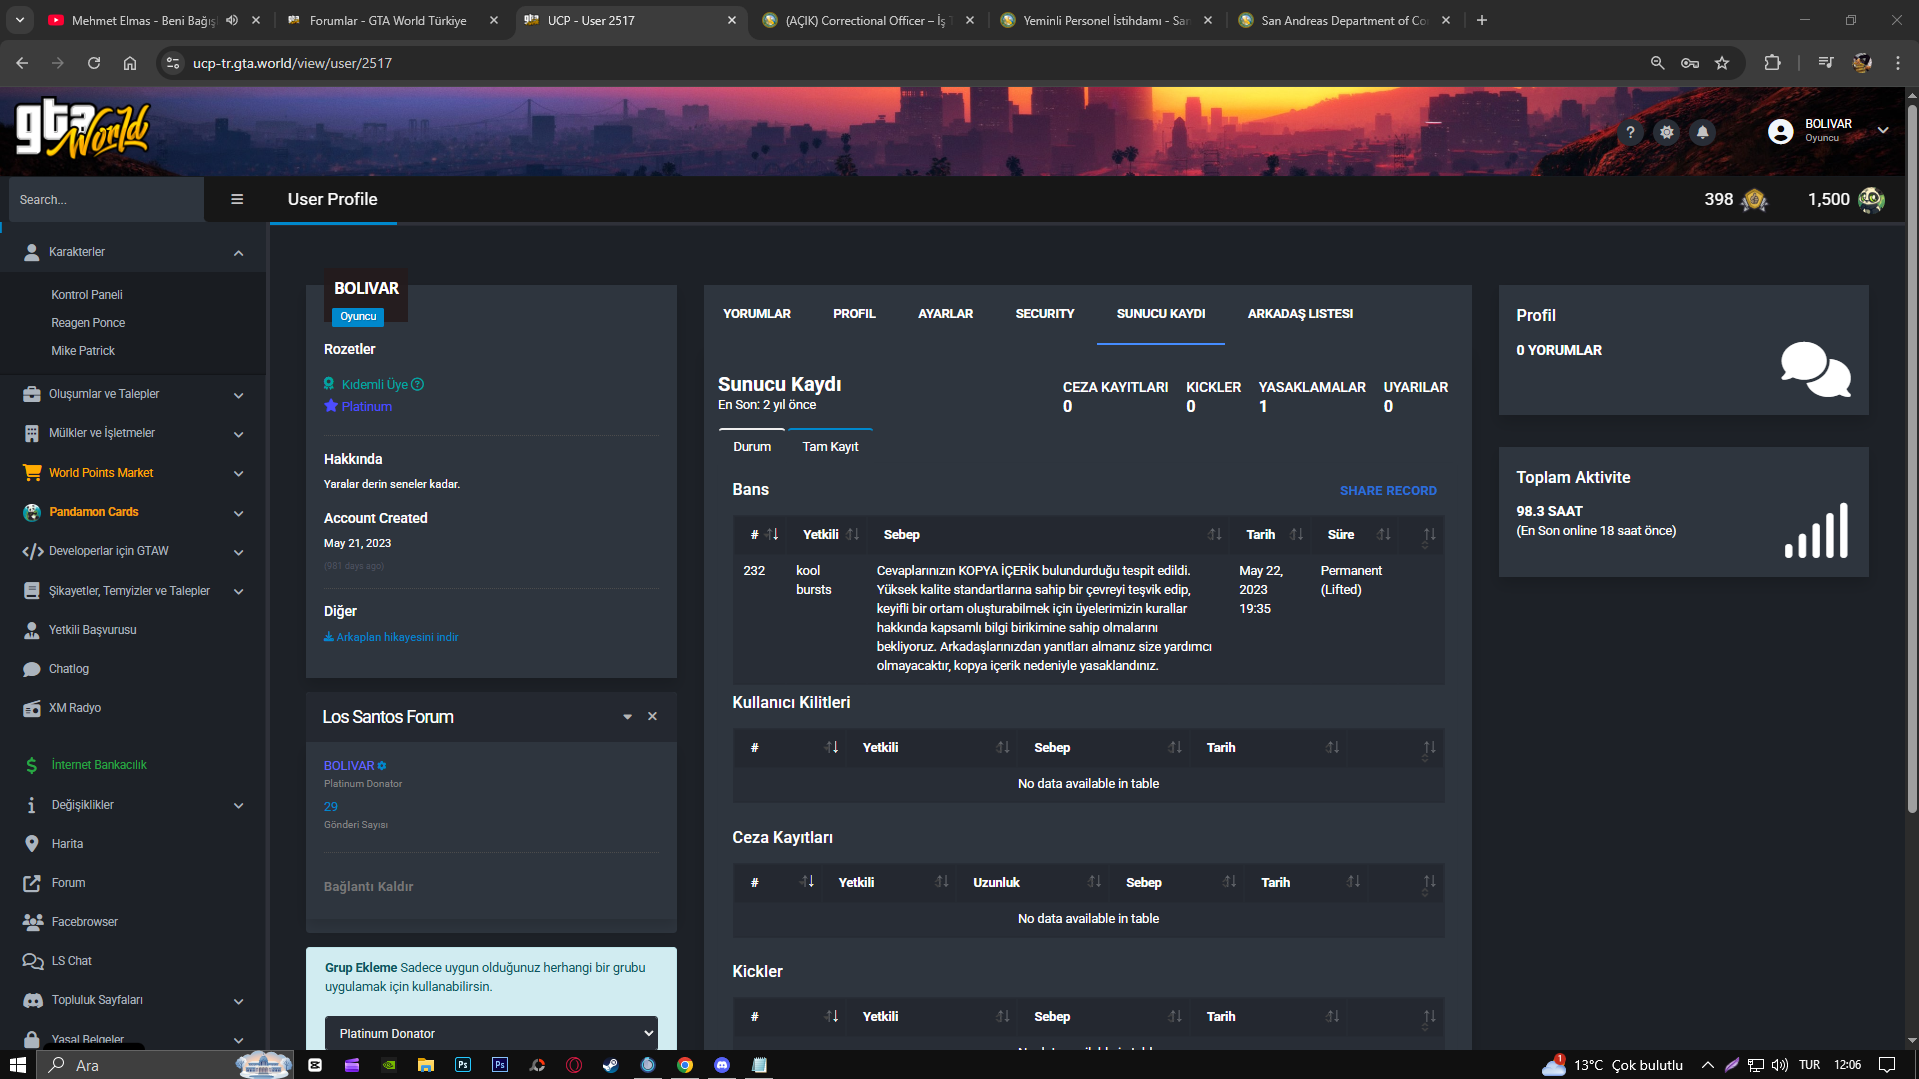Open Mike Patrick character page
This screenshot has width=1919, height=1079.
[x=83, y=351]
